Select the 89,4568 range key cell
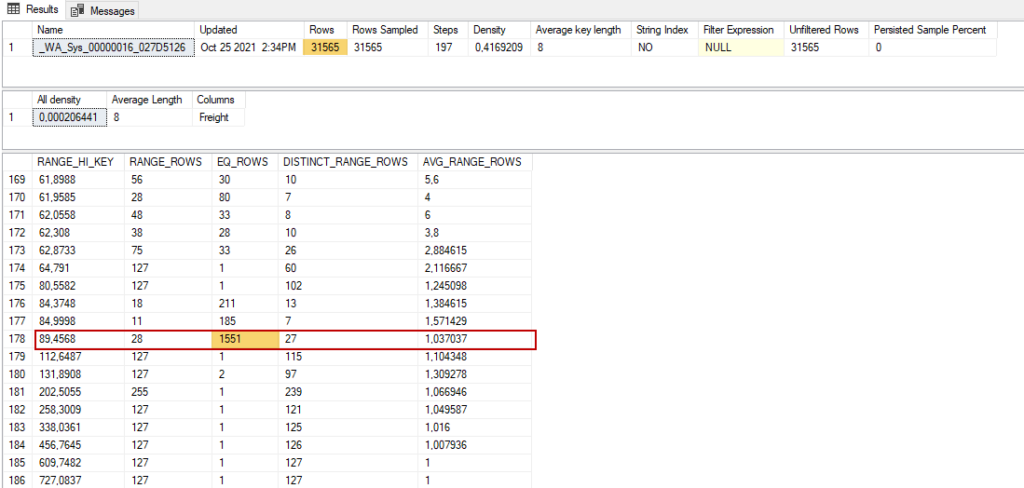Image resolution: width=1024 pixels, height=488 pixels. coord(78,339)
